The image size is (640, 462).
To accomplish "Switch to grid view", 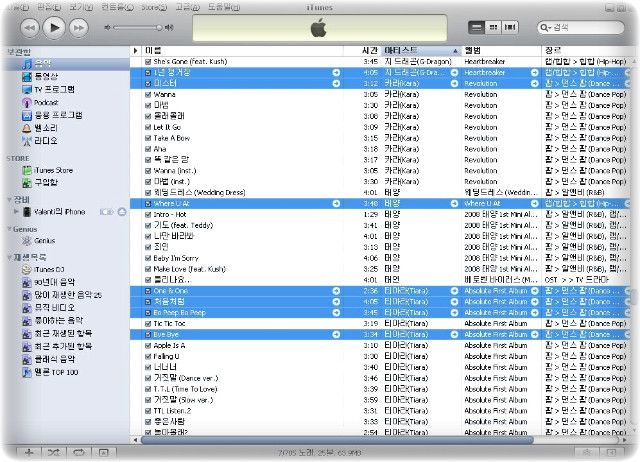I will [x=493, y=27].
